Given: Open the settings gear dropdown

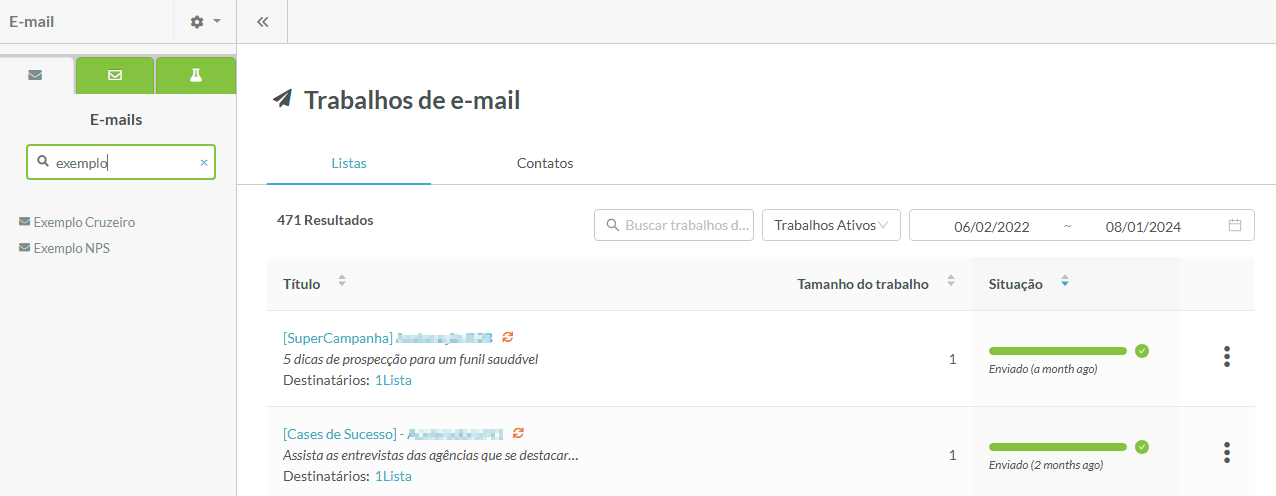Looking at the screenshot, I should click(x=205, y=21).
